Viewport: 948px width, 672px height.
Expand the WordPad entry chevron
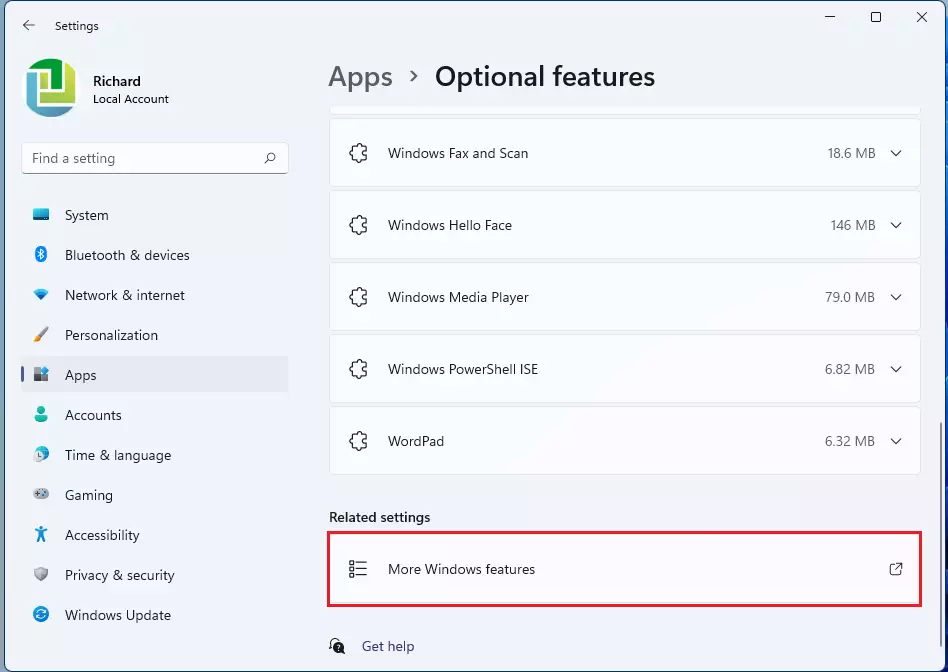896,441
